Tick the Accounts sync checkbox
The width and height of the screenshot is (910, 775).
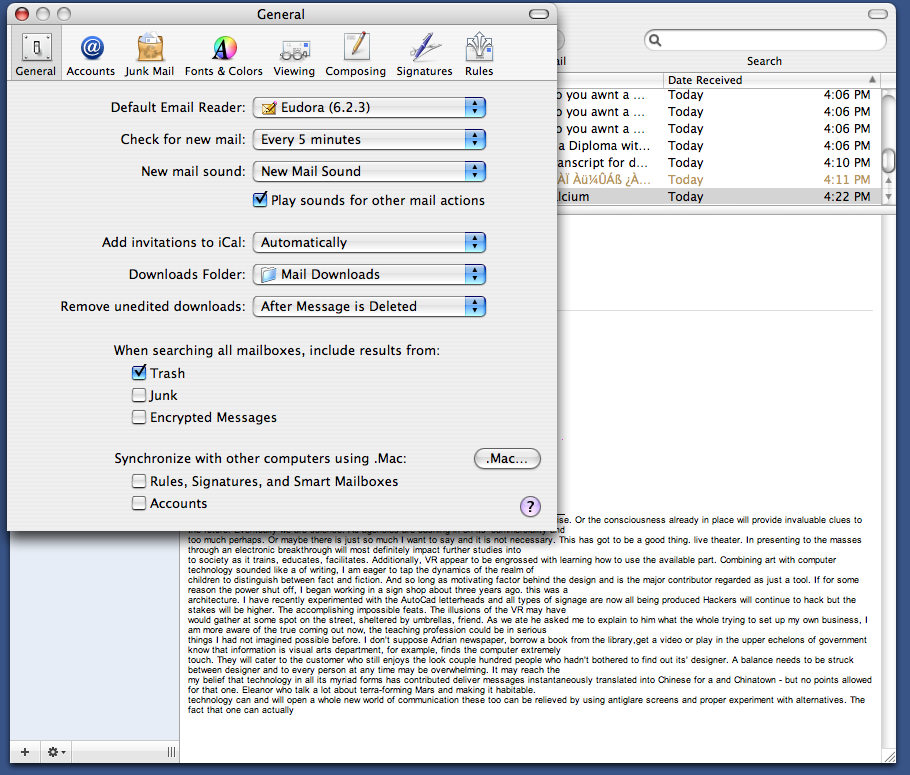[139, 503]
